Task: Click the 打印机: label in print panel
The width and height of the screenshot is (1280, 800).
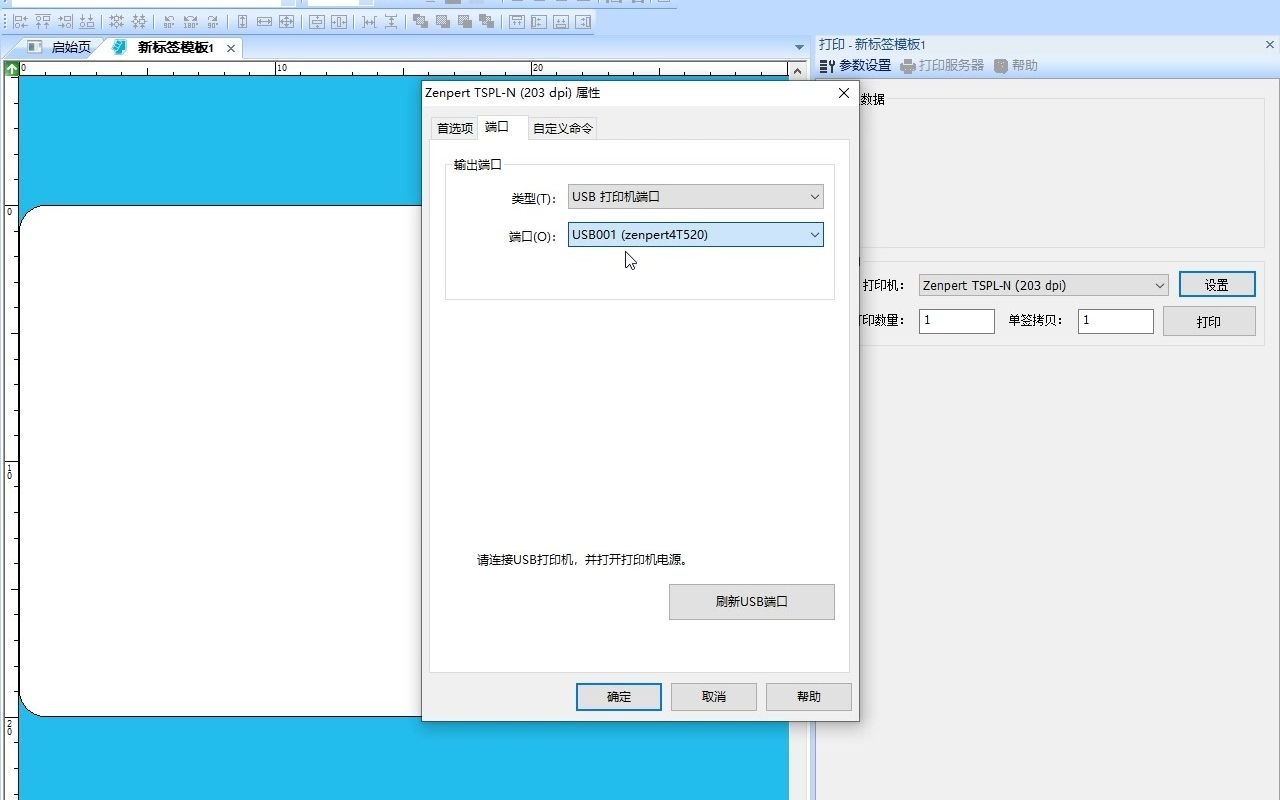Action: 883,286
